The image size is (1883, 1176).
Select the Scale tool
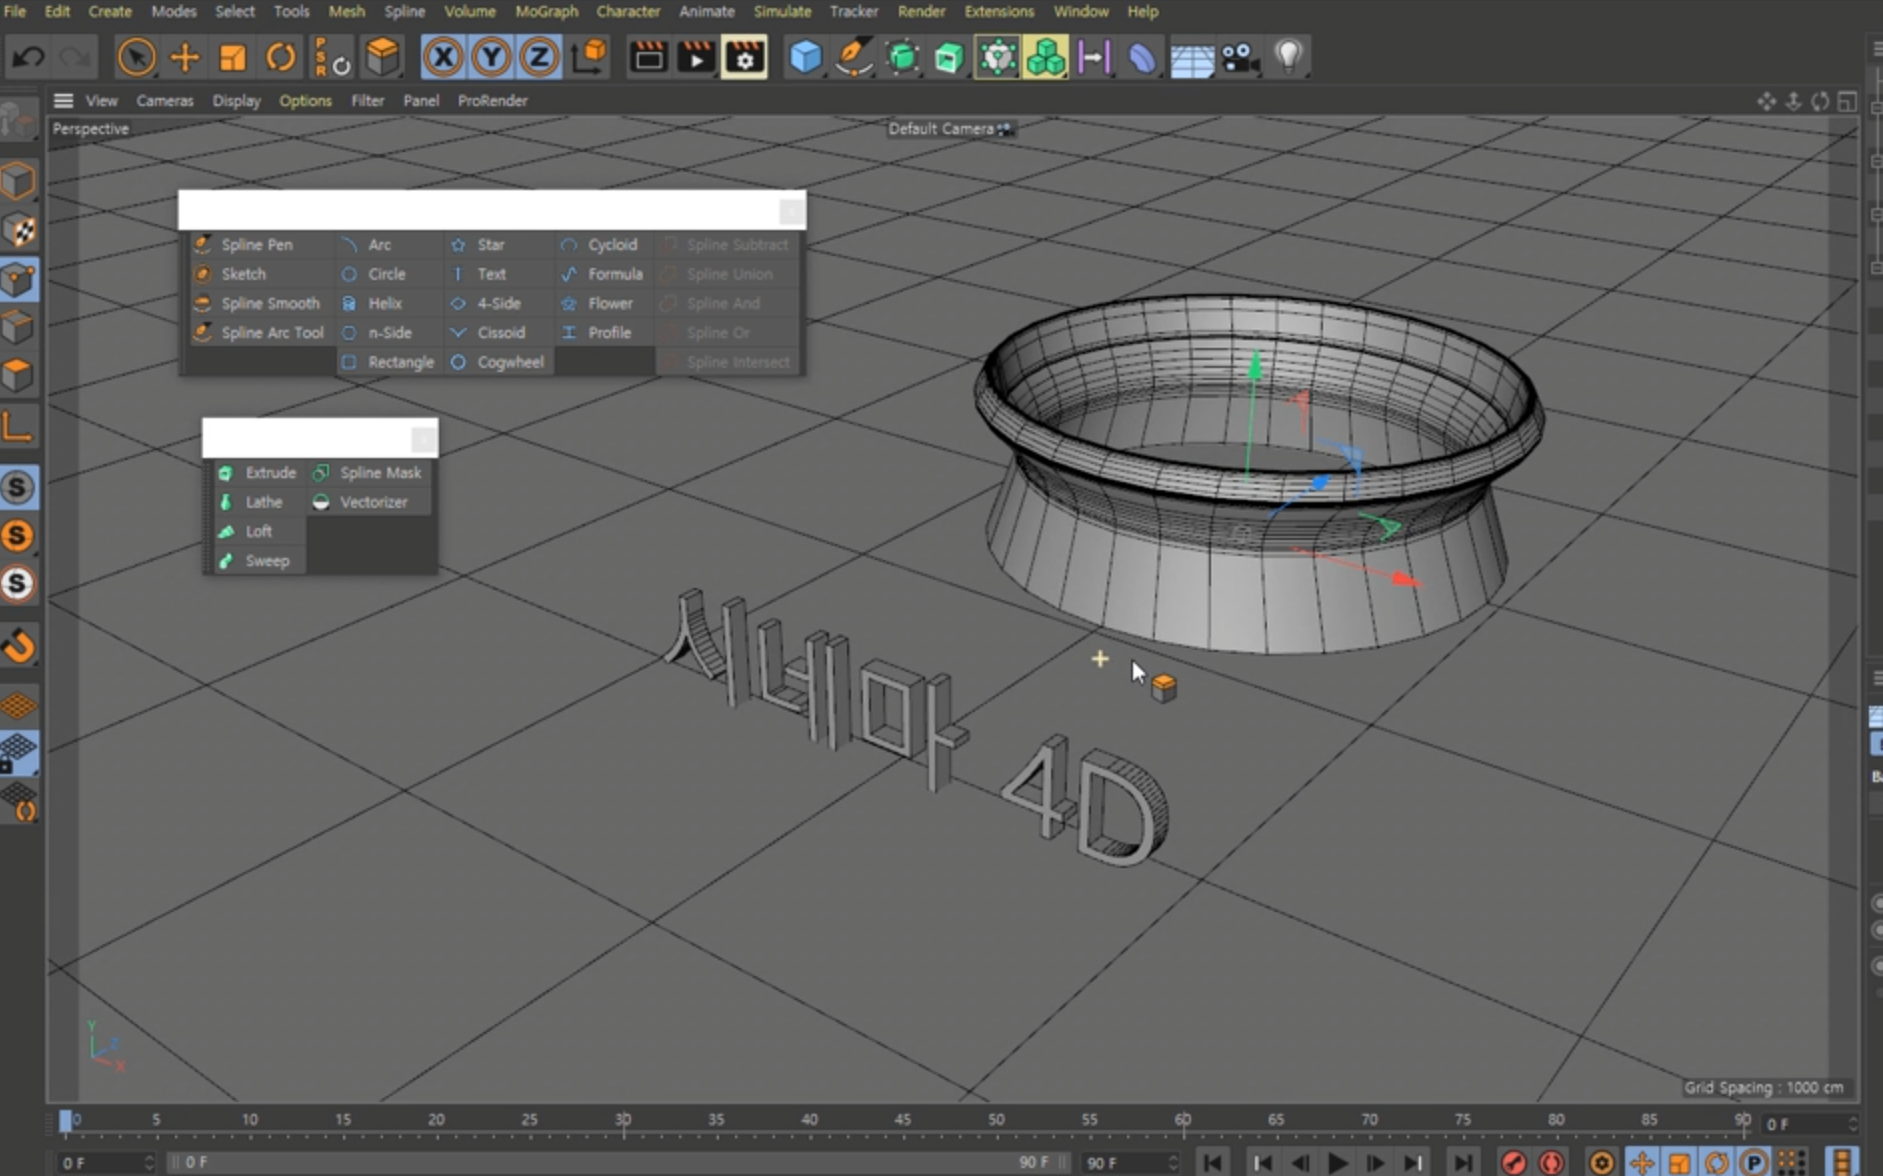(232, 57)
